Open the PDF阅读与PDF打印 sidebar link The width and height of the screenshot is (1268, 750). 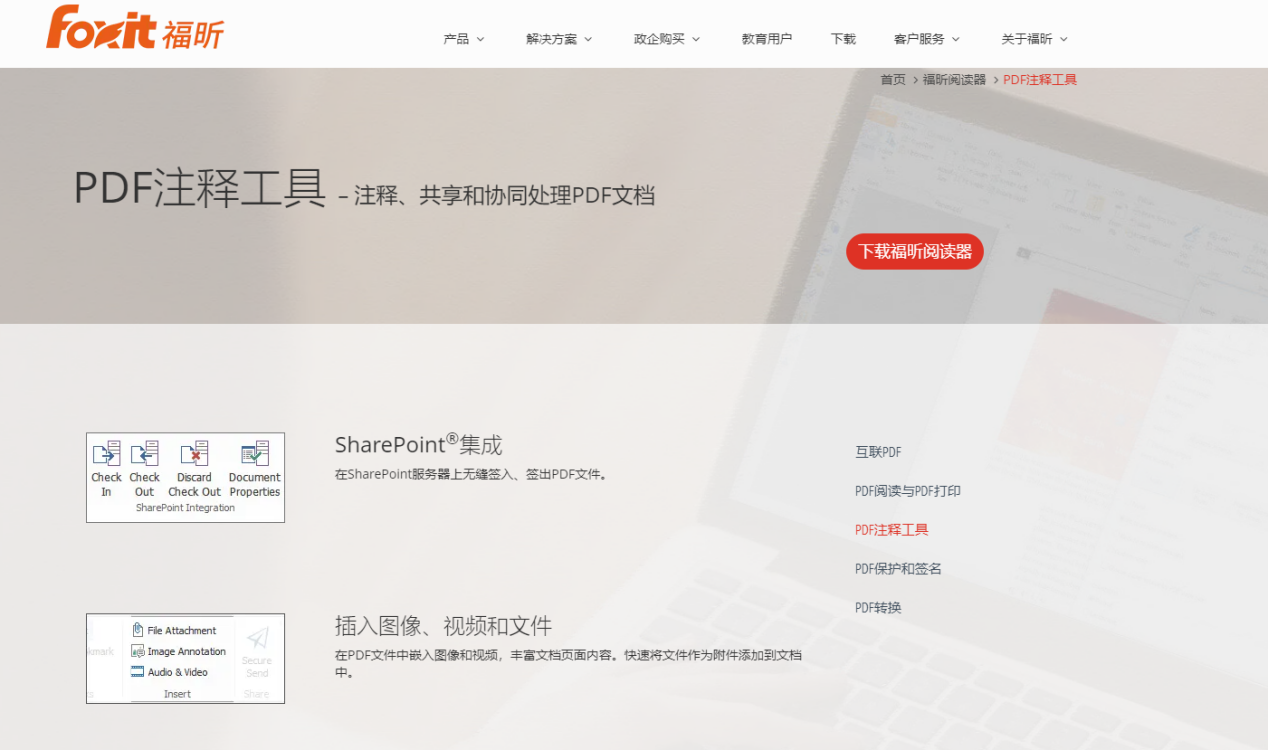[908, 491]
